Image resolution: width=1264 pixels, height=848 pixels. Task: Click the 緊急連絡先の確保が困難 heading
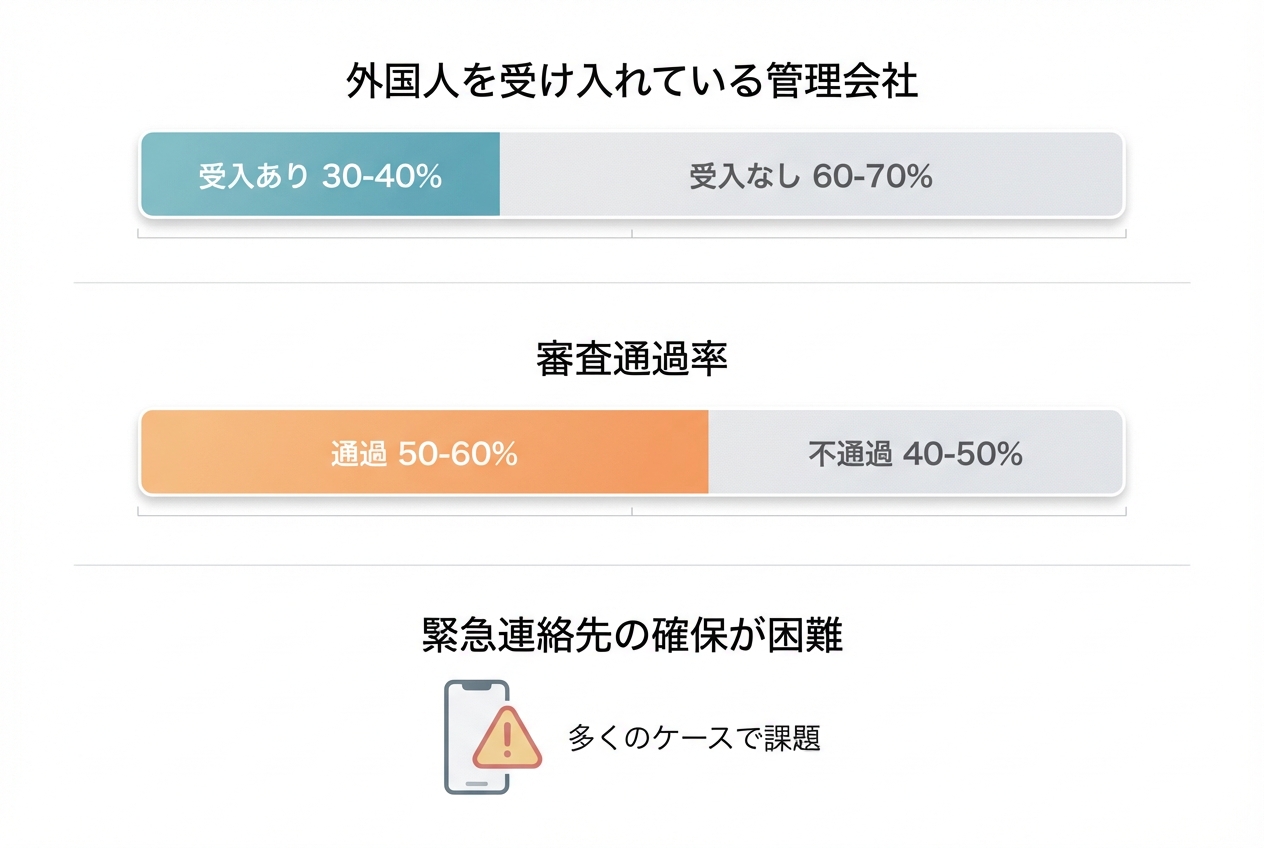pos(632,636)
